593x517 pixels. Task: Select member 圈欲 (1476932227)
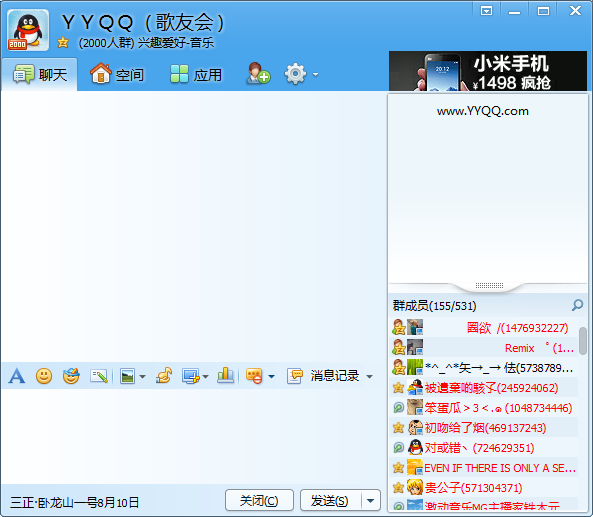click(484, 327)
